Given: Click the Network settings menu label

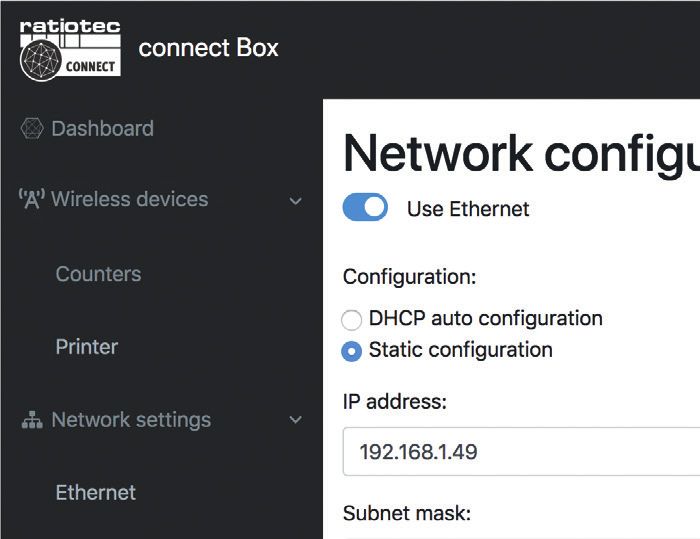Looking at the screenshot, I should point(131,420).
